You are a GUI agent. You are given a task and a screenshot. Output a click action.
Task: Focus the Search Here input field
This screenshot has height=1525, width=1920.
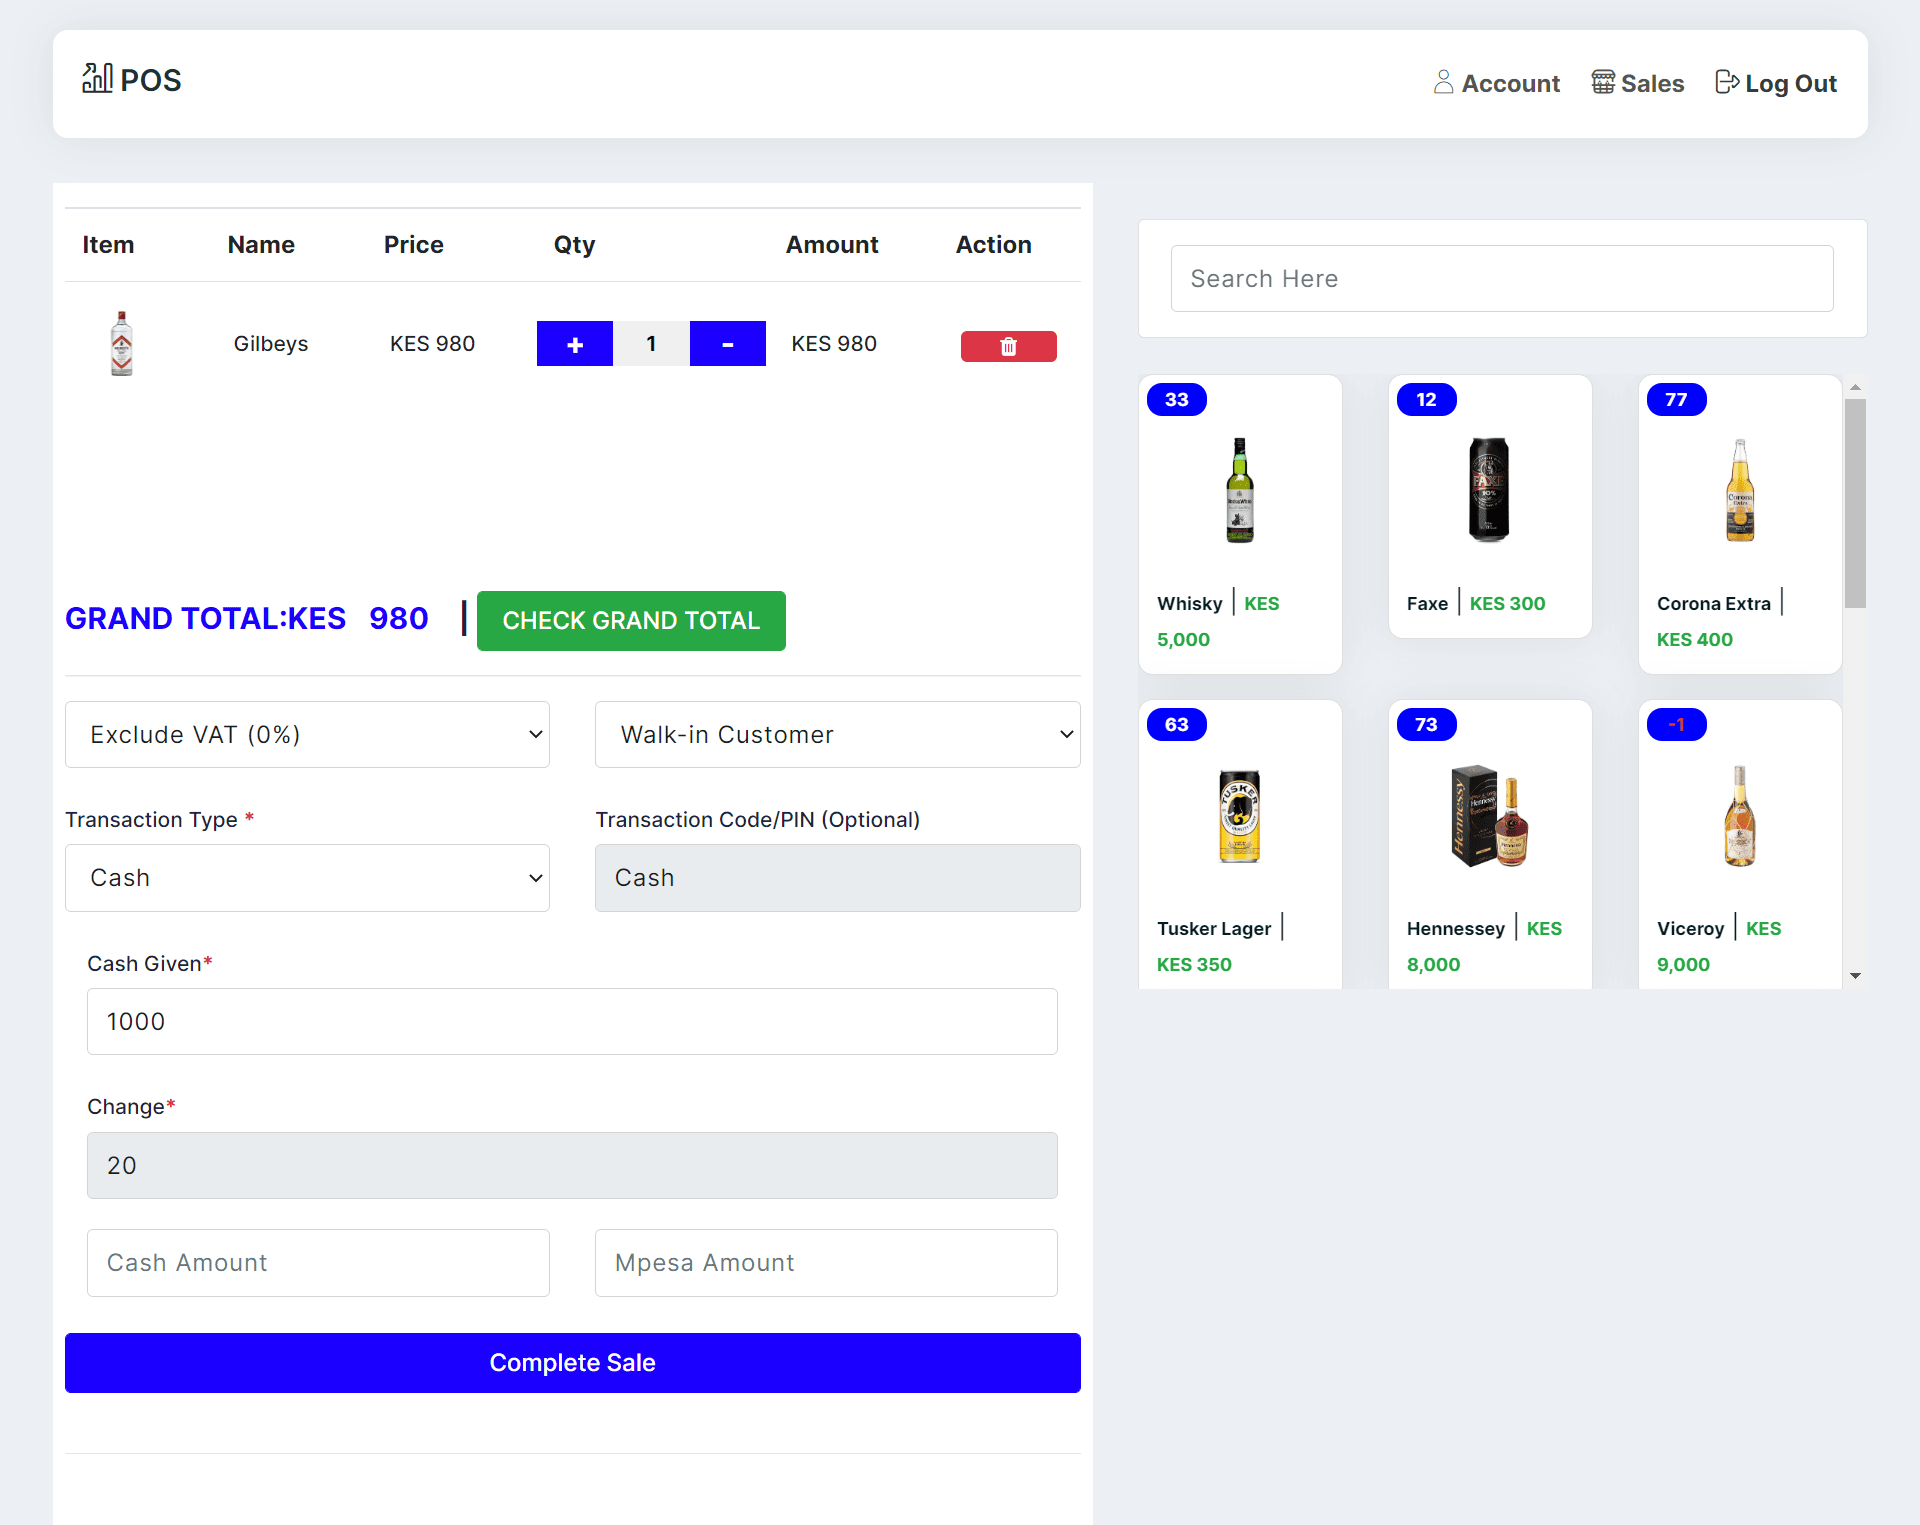pyautogui.click(x=1501, y=279)
